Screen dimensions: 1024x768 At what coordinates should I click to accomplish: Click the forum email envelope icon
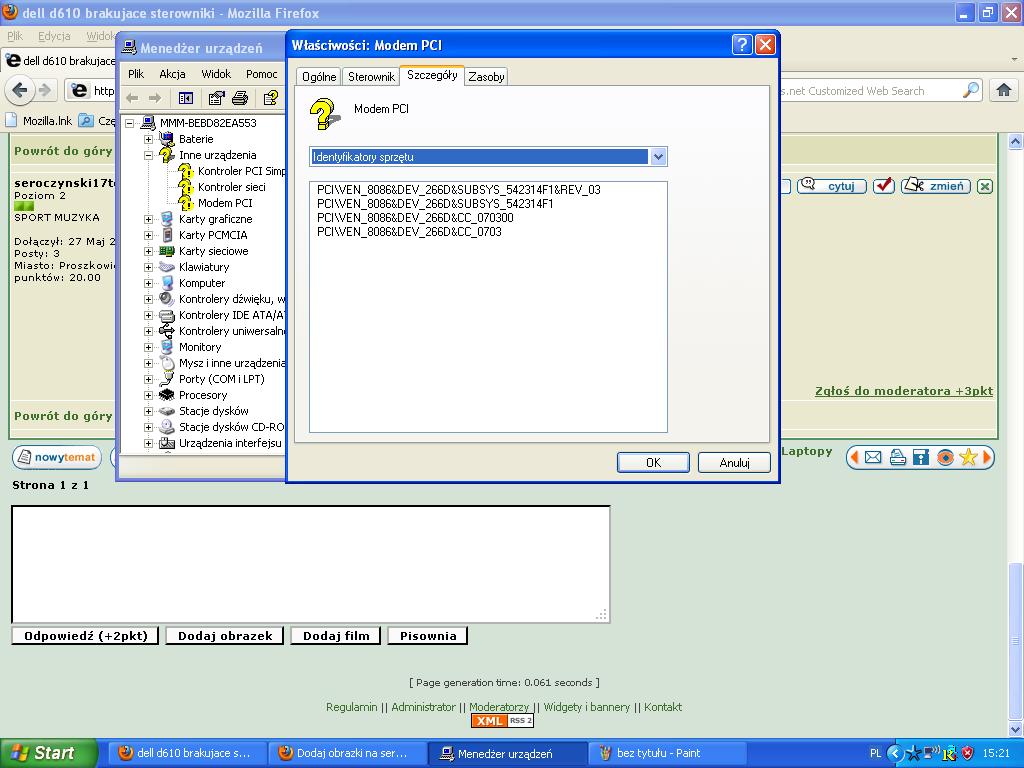click(873, 457)
